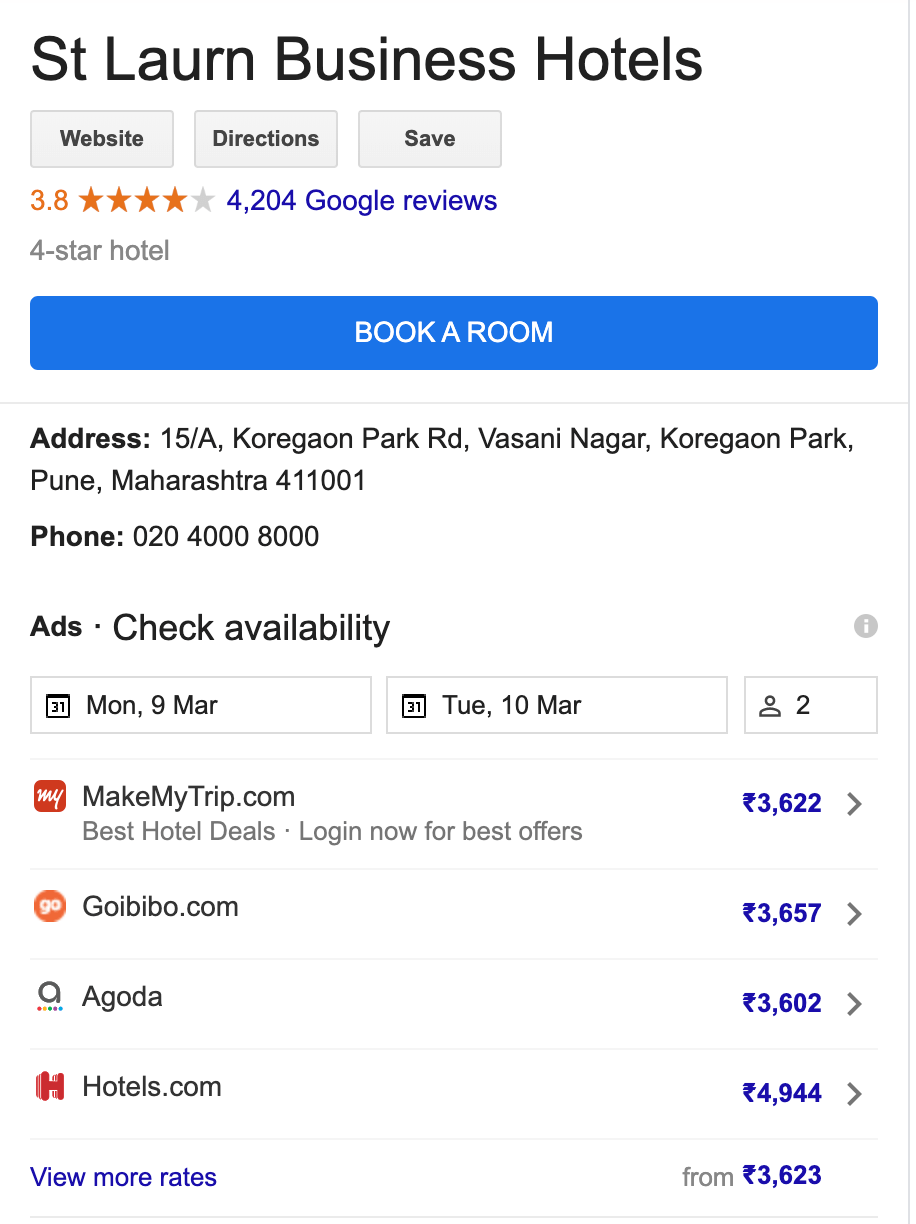The height and width of the screenshot is (1224, 916).
Task: Click the guests person icon
Action: click(x=769, y=706)
